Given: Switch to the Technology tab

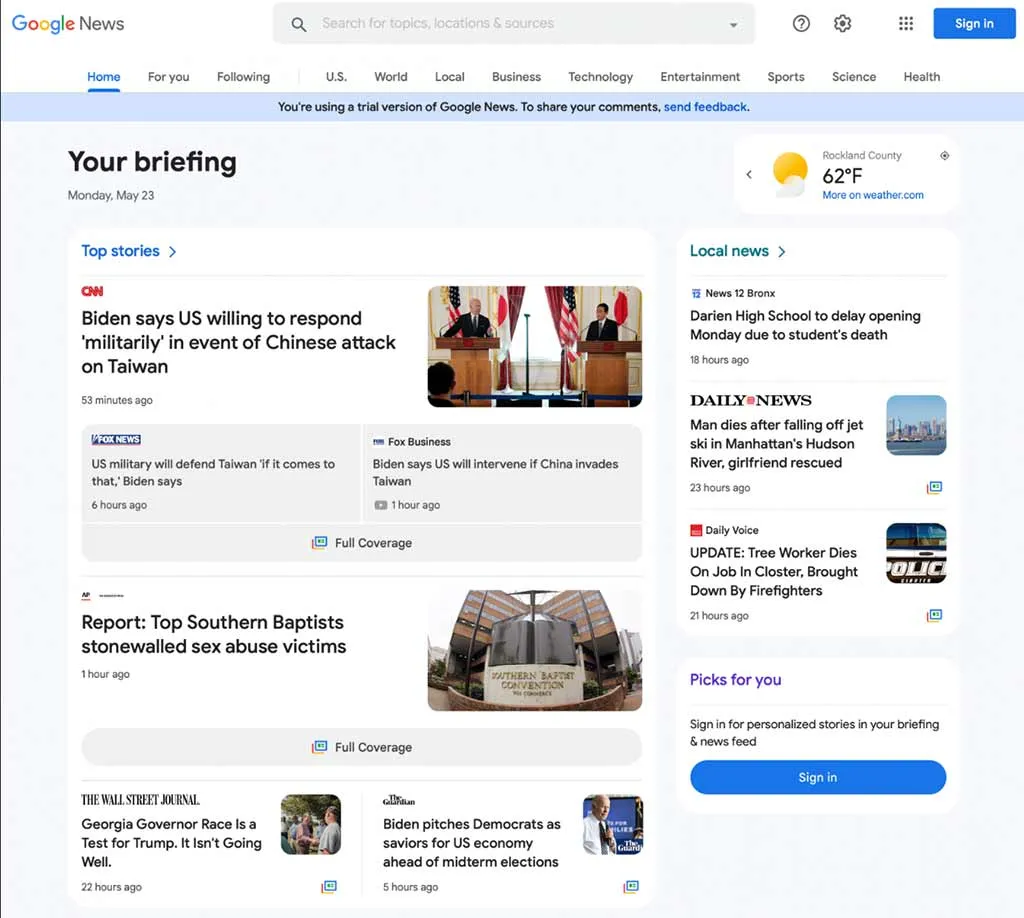Looking at the screenshot, I should tap(600, 77).
